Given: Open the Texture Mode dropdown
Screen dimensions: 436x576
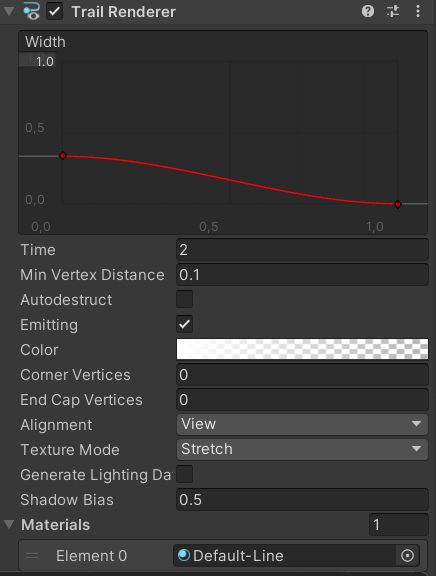Looking at the screenshot, I should coord(302,449).
